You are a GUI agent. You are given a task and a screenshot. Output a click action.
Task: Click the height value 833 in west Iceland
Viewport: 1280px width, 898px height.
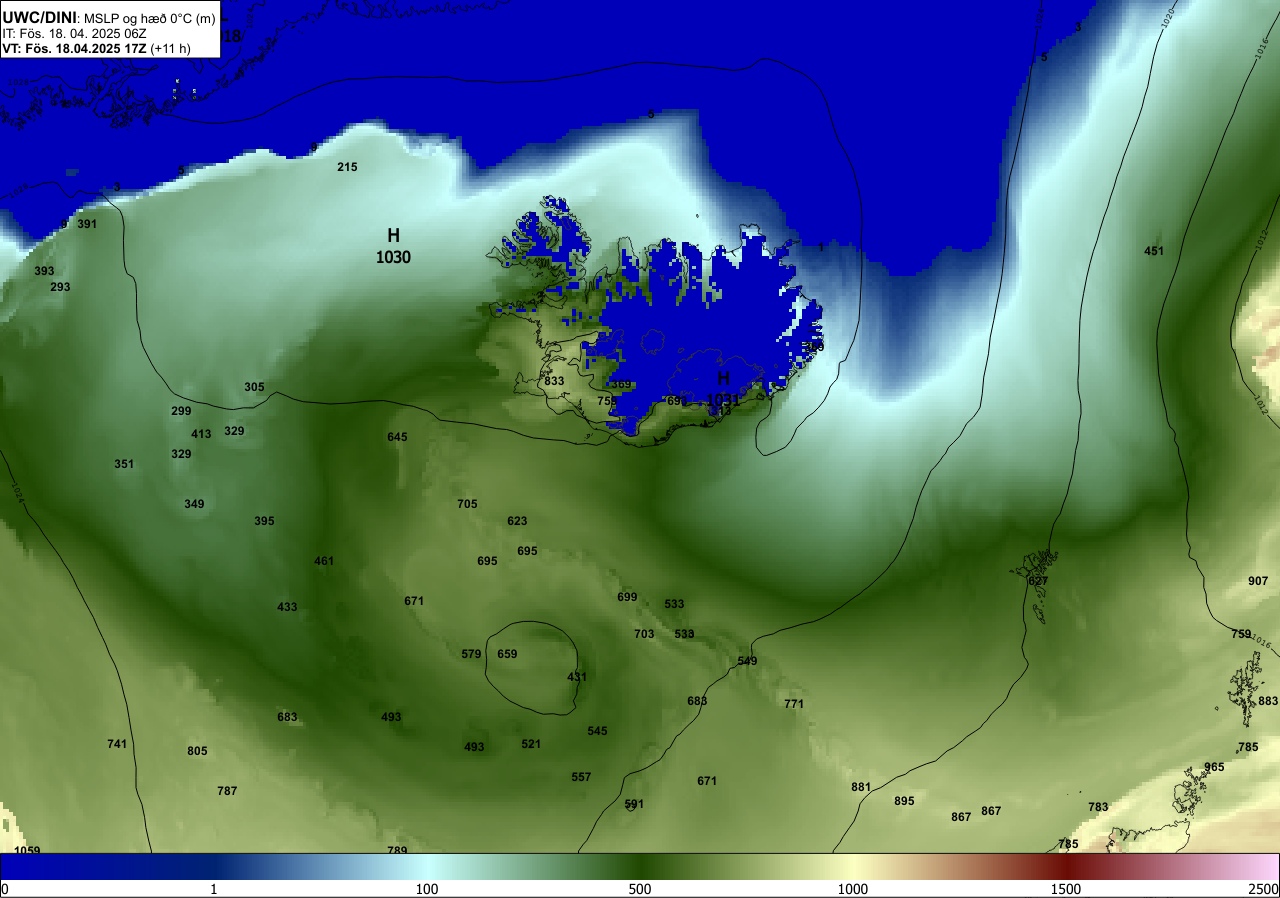click(554, 381)
